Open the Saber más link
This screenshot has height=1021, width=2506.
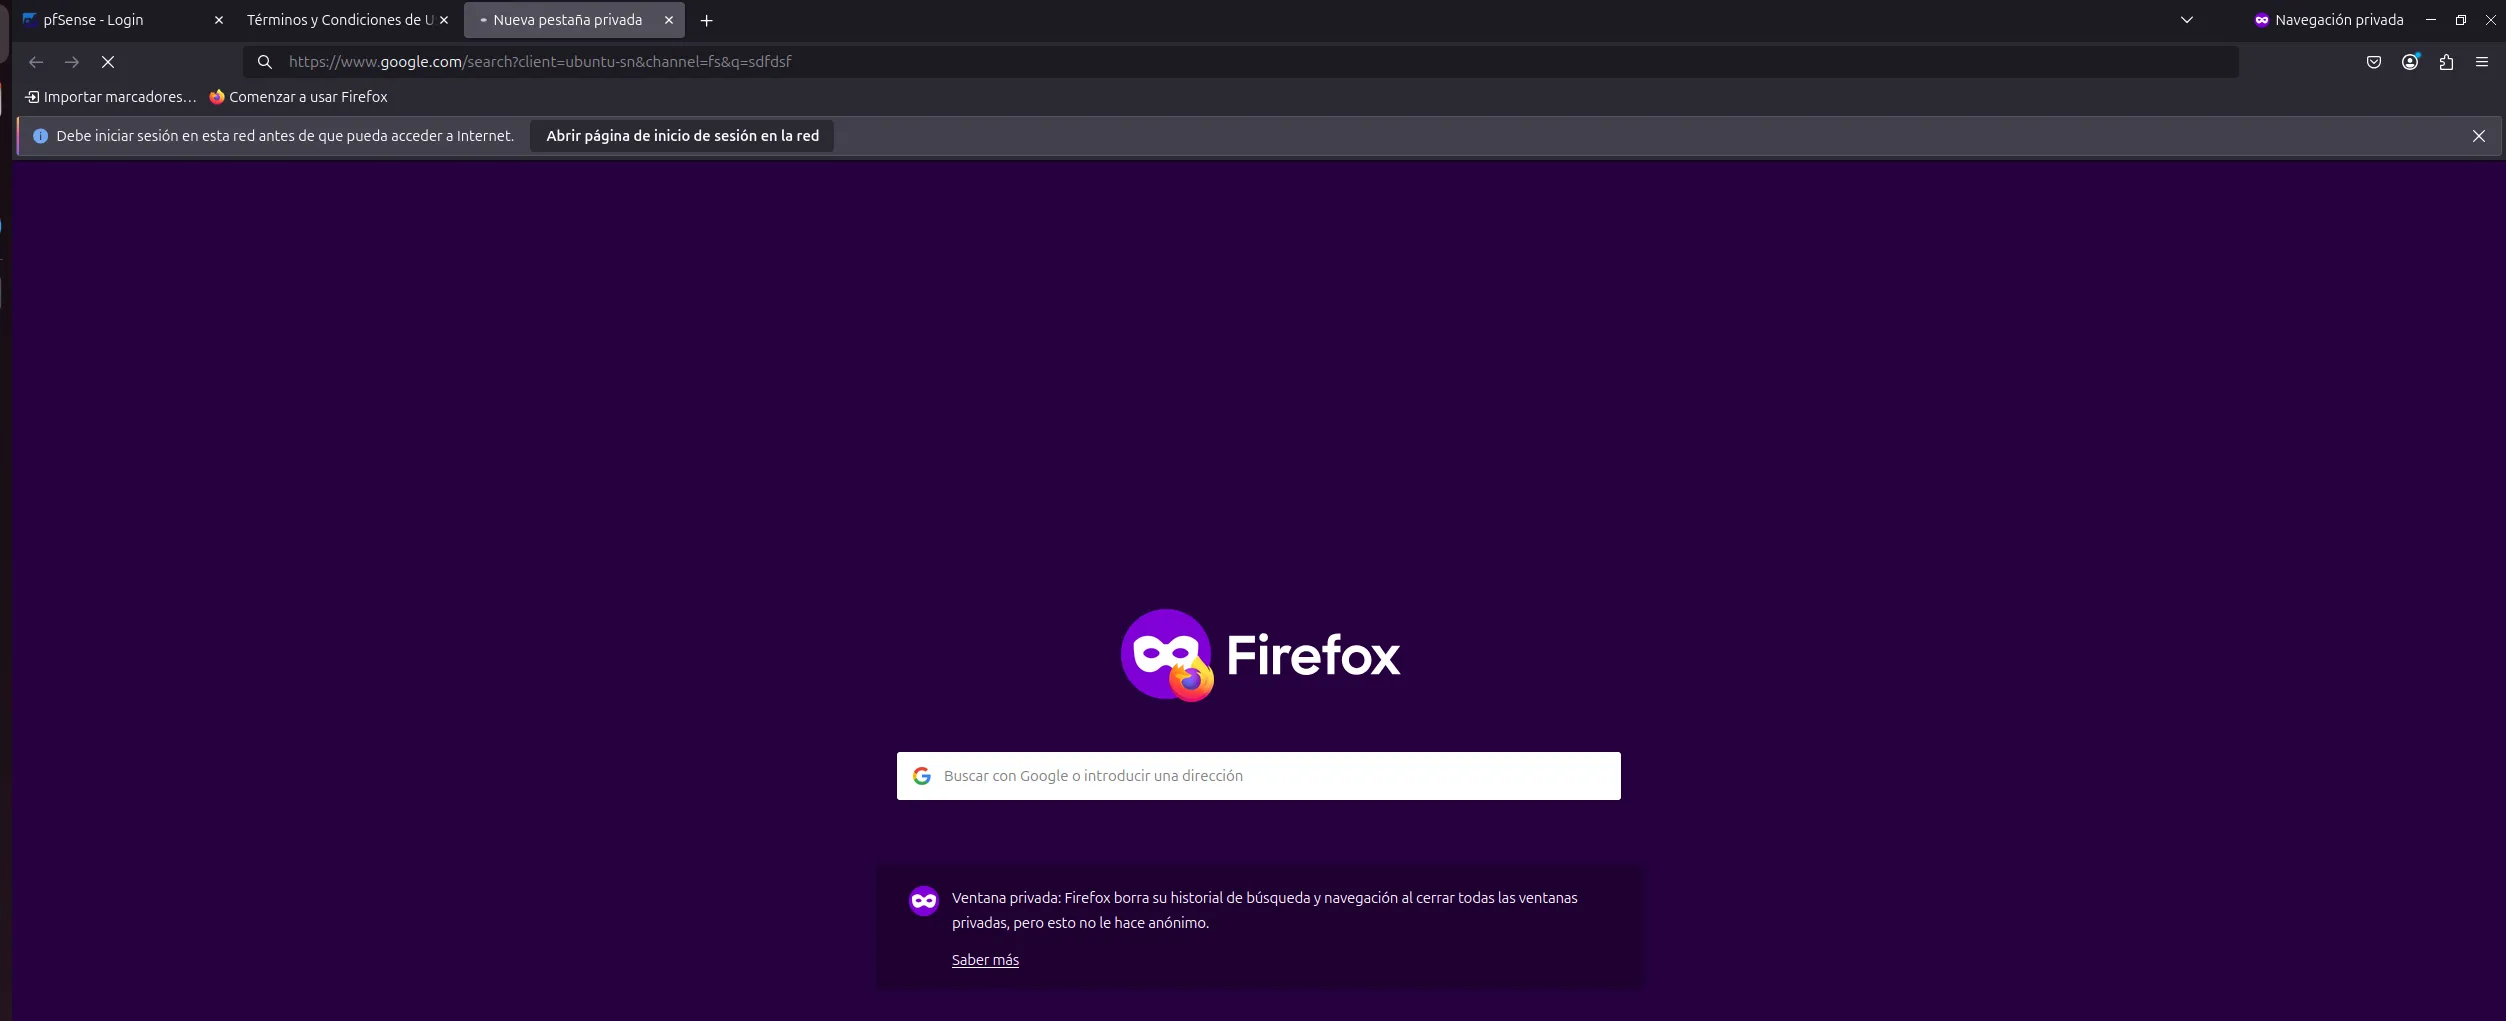(x=985, y=960)
